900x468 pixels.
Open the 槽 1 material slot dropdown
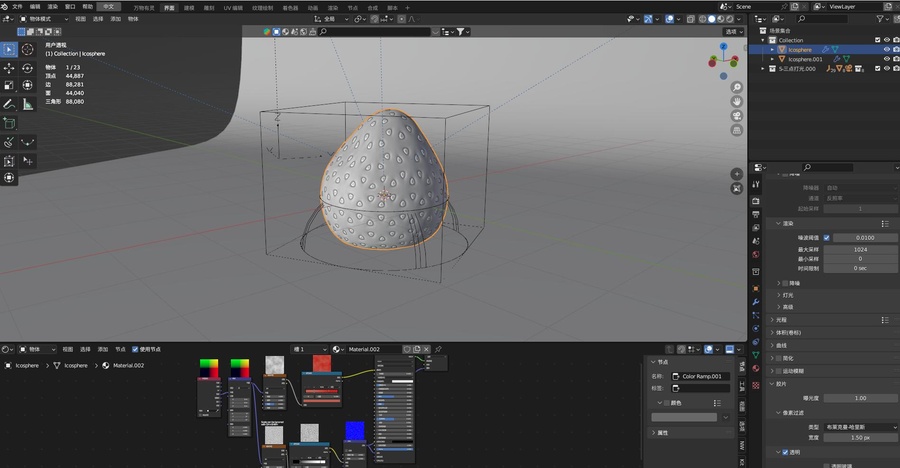click(x=309, y=349)
